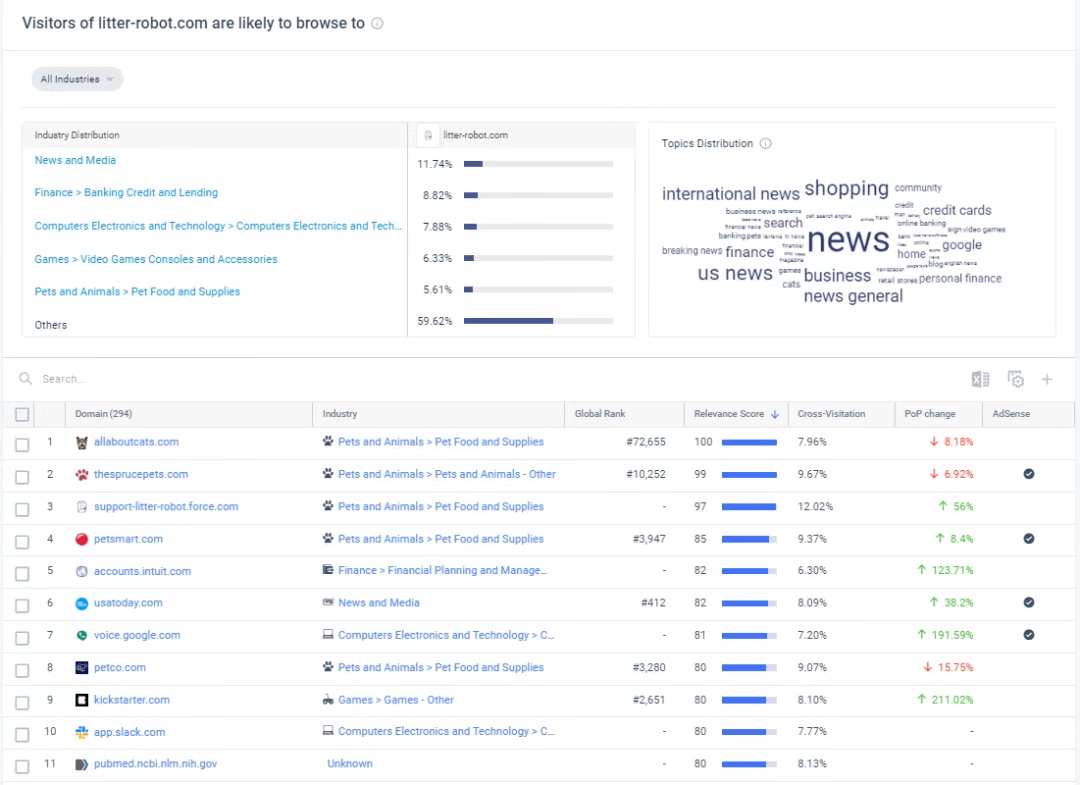Open the All Industries dropdown
The width and height of the screenshot is (1080, 785).
(77, 79)
